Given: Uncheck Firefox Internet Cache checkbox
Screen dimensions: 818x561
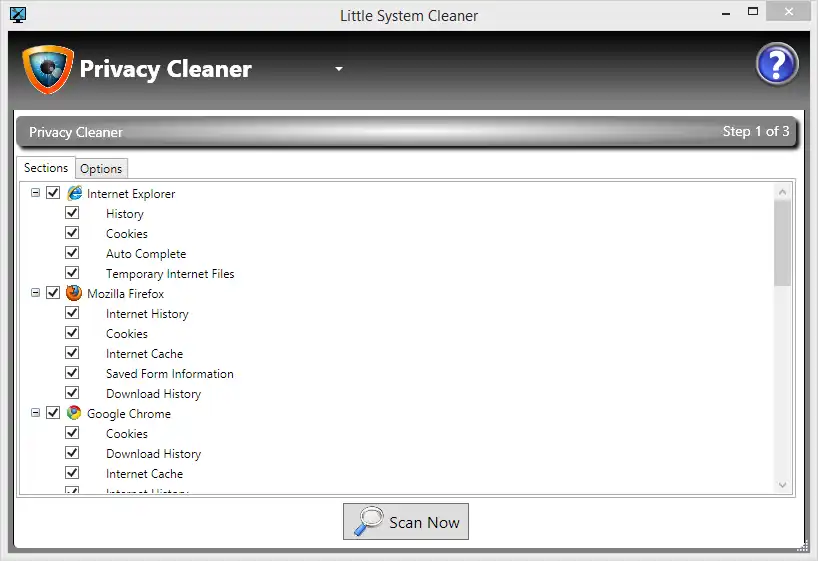Looking at the screenshot, I should [72, 353].
